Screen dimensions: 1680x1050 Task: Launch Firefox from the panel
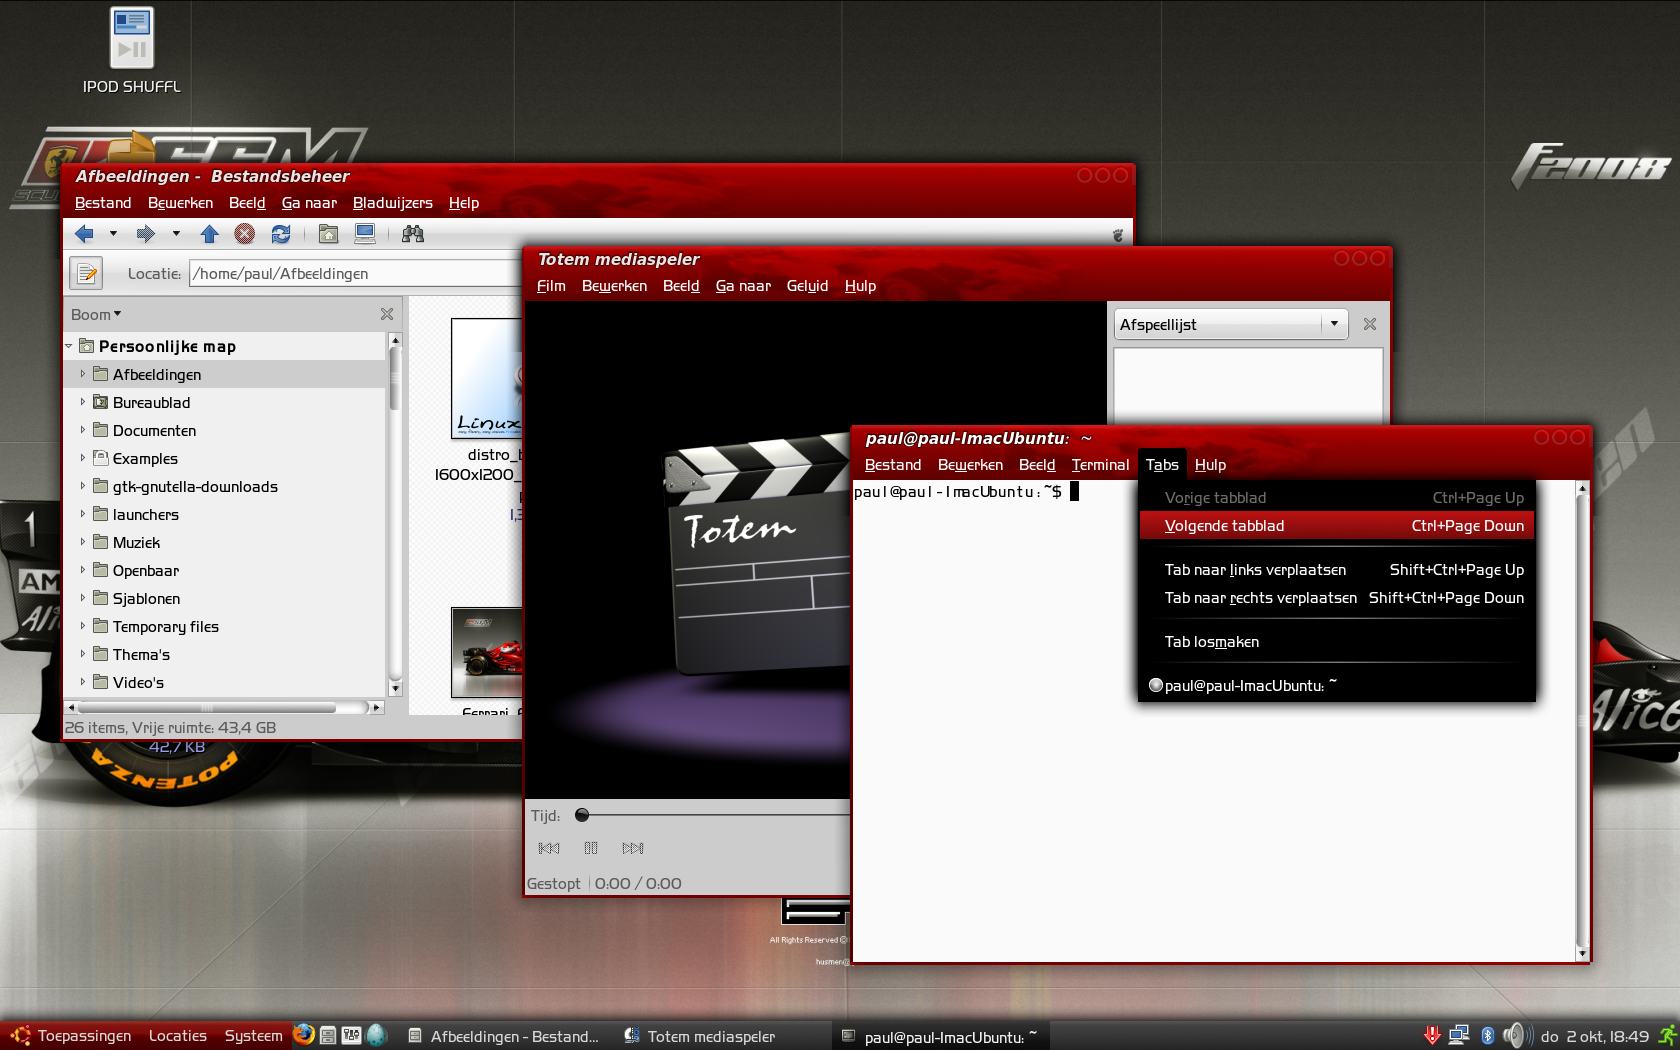coord(304,1035)
